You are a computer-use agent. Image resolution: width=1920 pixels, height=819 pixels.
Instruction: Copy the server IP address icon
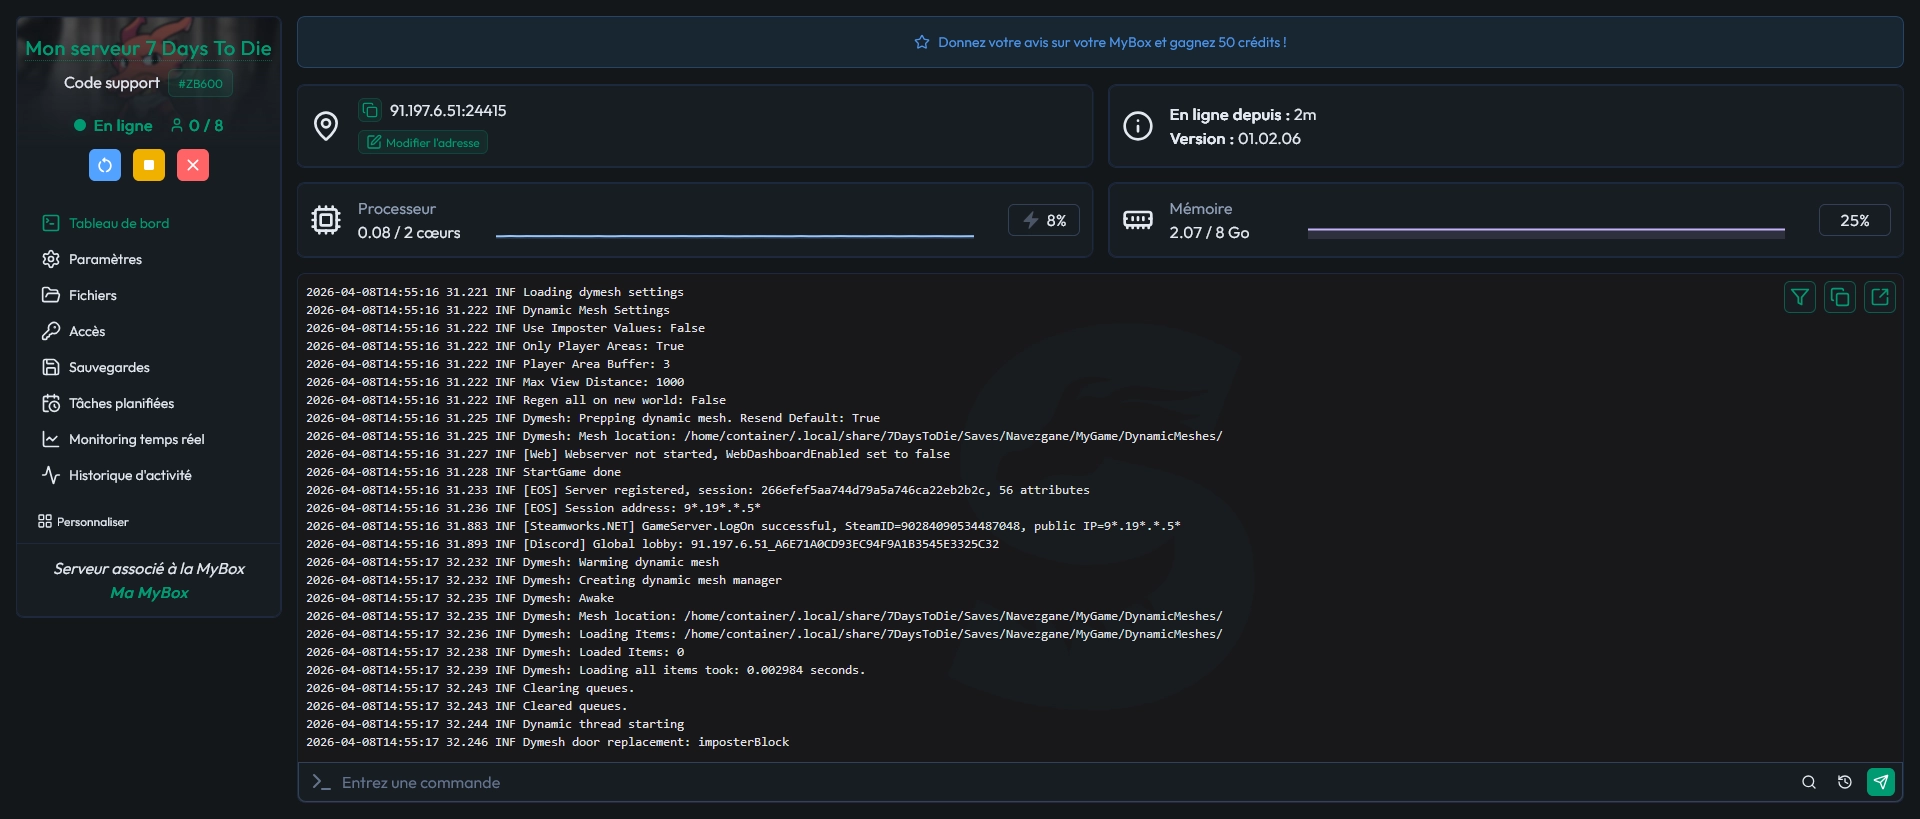tap(370, 110)
